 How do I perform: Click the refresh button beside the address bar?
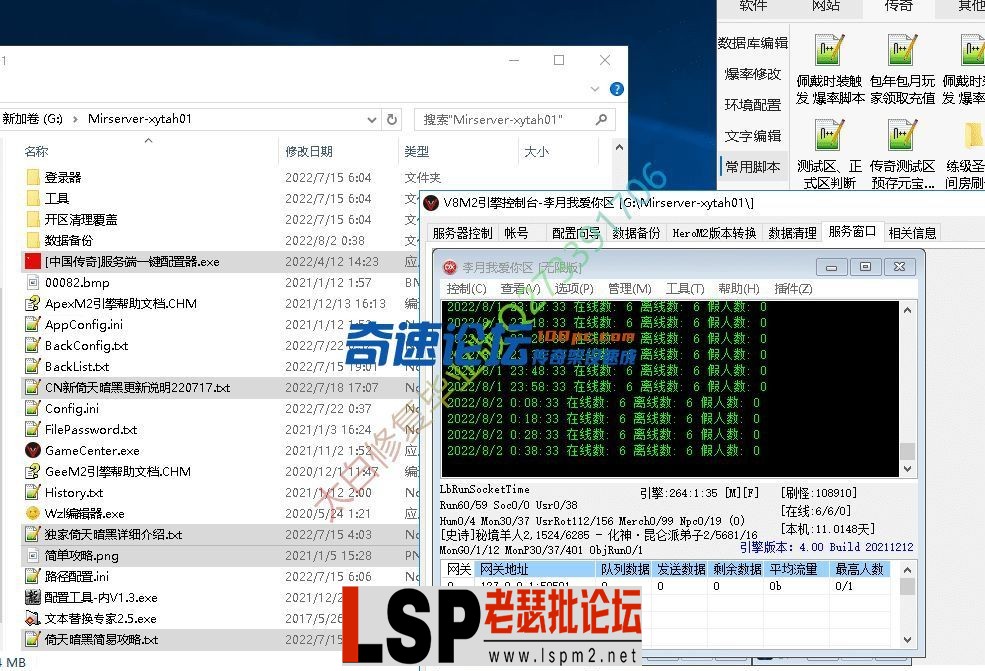(x=392, y=119)
